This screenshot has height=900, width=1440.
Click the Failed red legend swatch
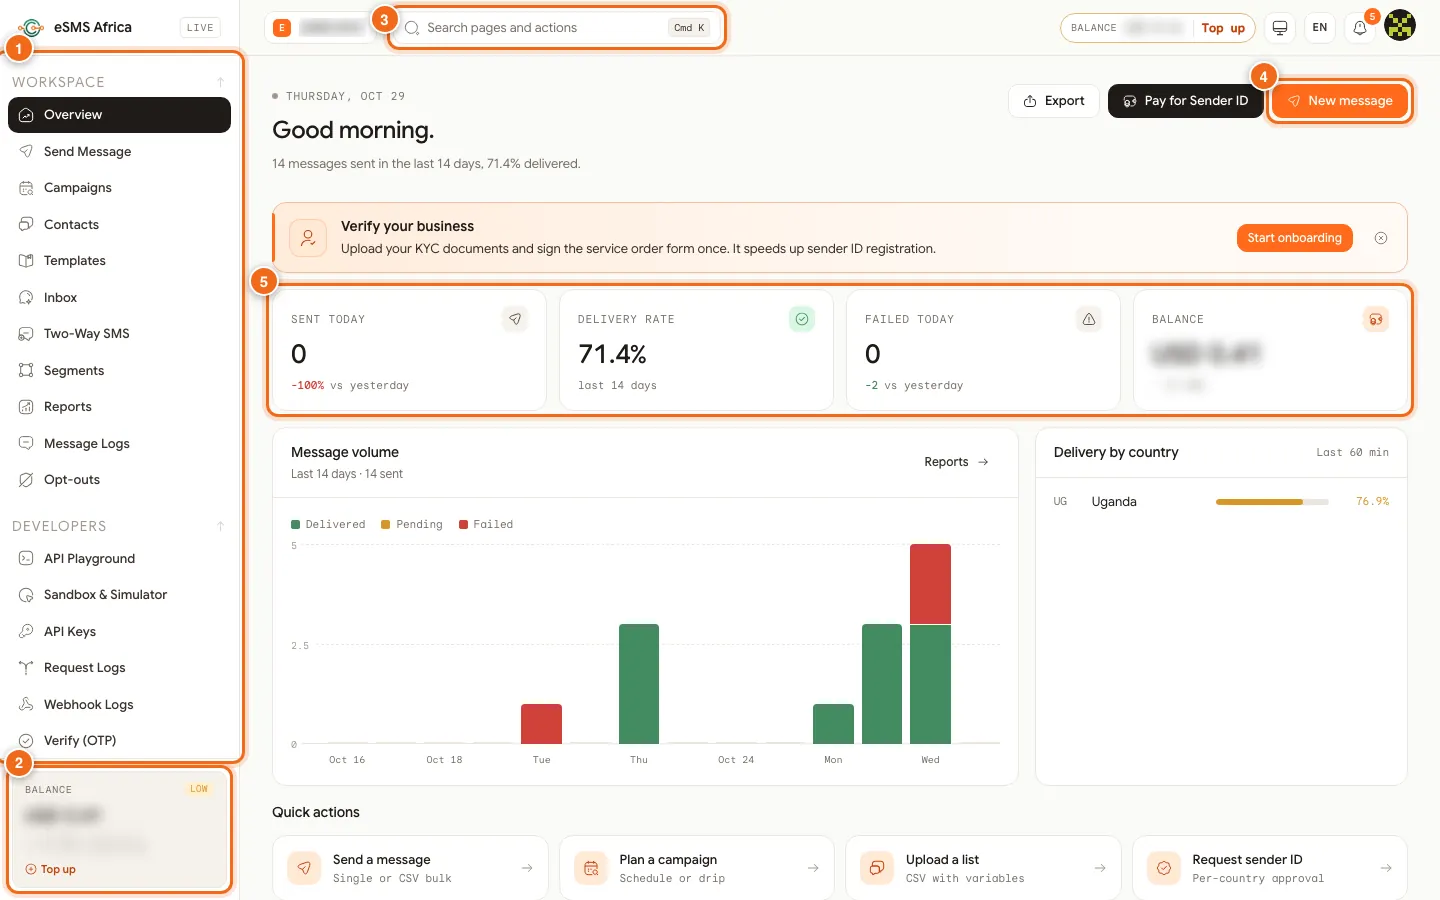pyautogui.click(x=464, y=524)
